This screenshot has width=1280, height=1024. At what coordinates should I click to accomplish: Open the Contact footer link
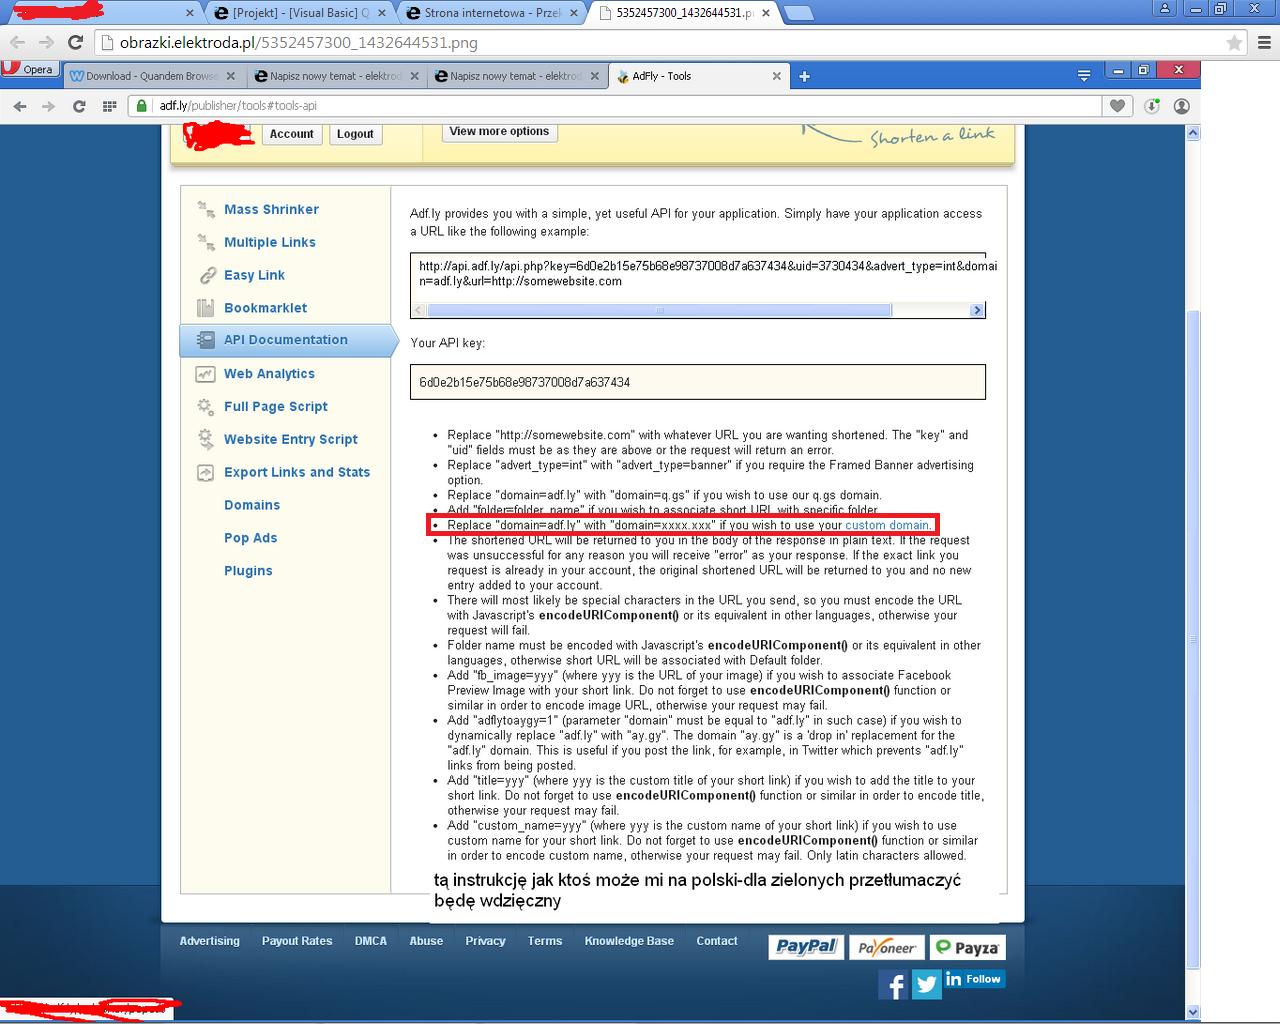pyautogui.click(x=717, y=941)
